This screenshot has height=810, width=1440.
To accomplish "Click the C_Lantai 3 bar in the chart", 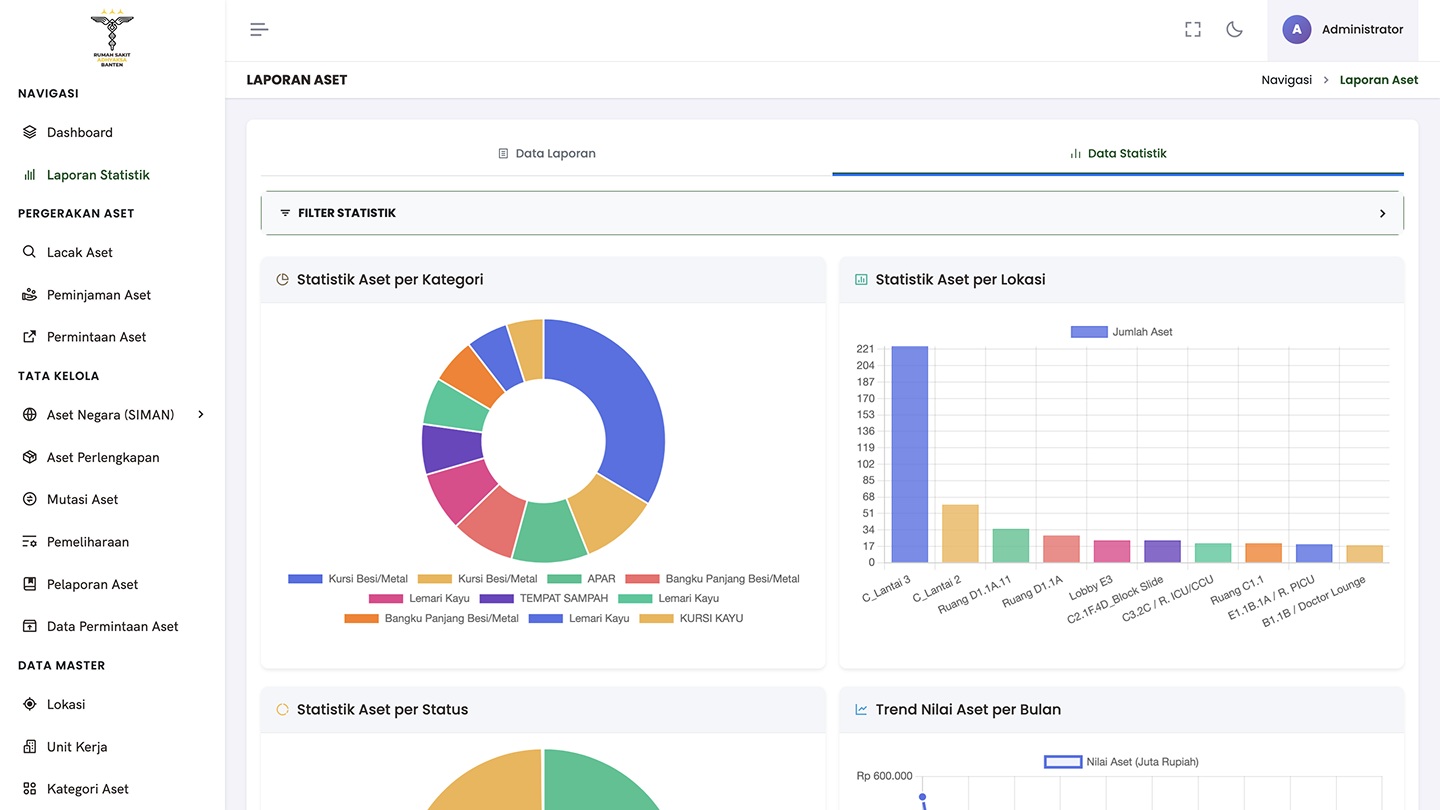I will tap(910, 454).
